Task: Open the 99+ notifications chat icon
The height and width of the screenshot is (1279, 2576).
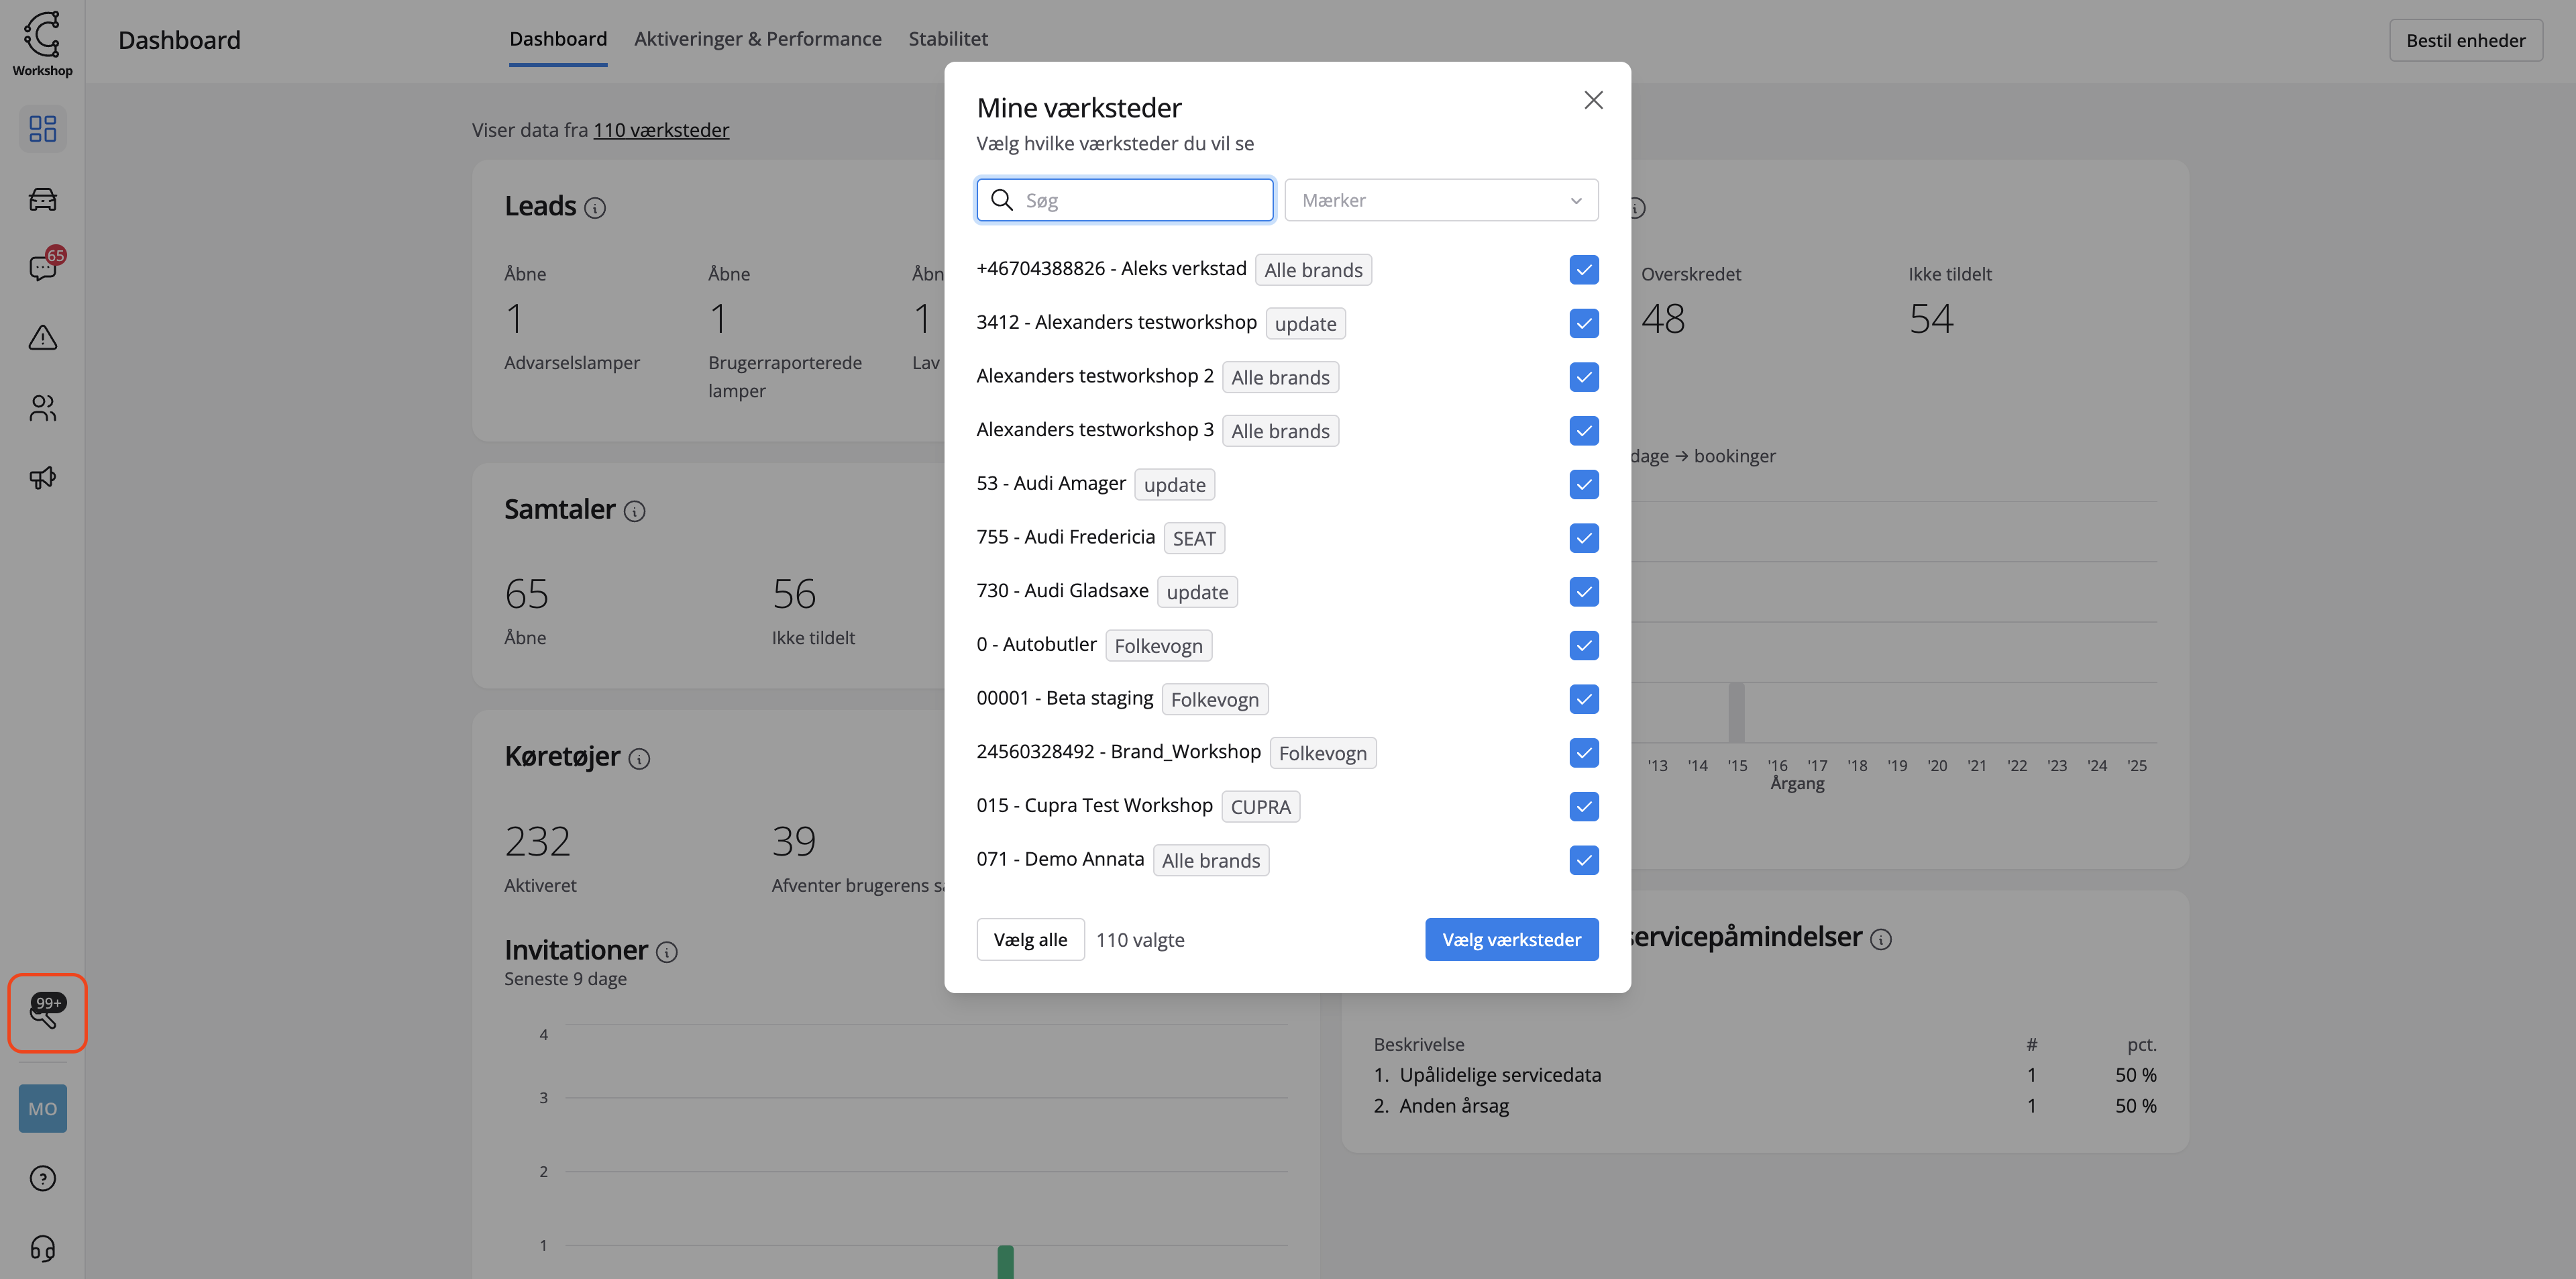Action: click(x=46, y=1012)
